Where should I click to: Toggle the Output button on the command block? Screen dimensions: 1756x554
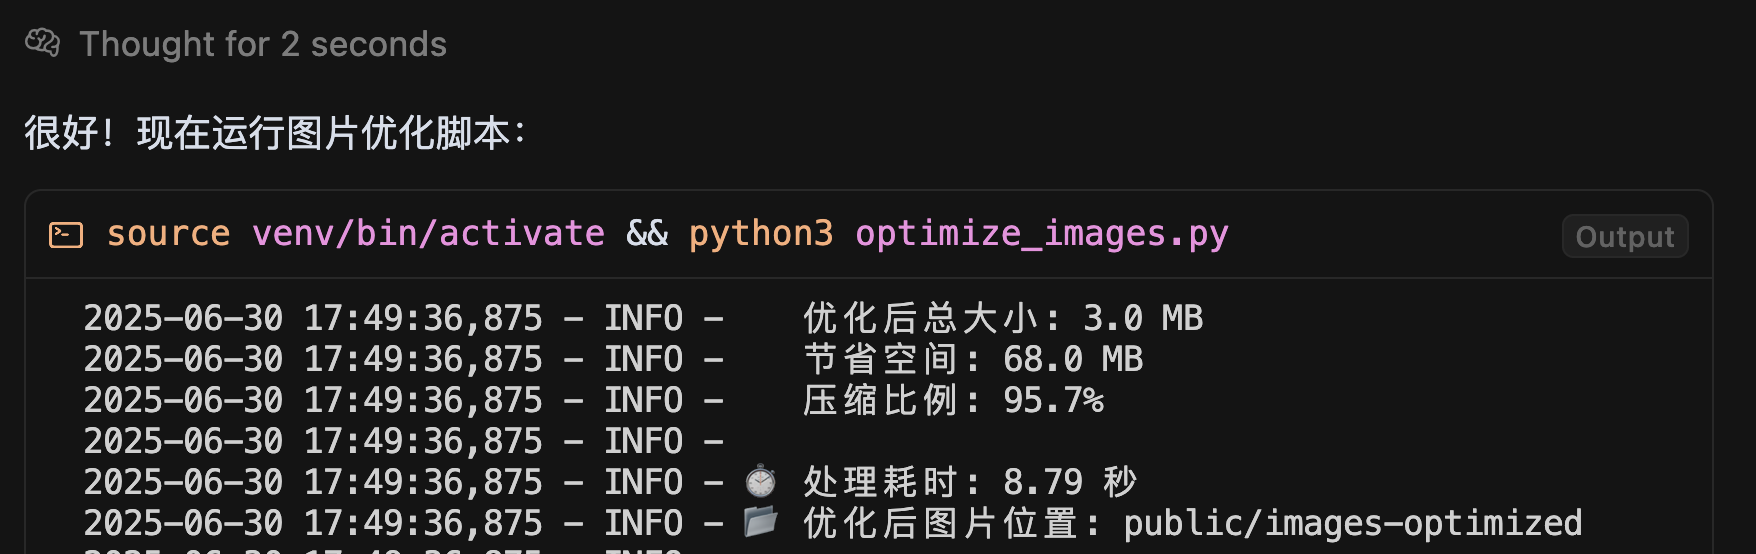[1624, 237]
